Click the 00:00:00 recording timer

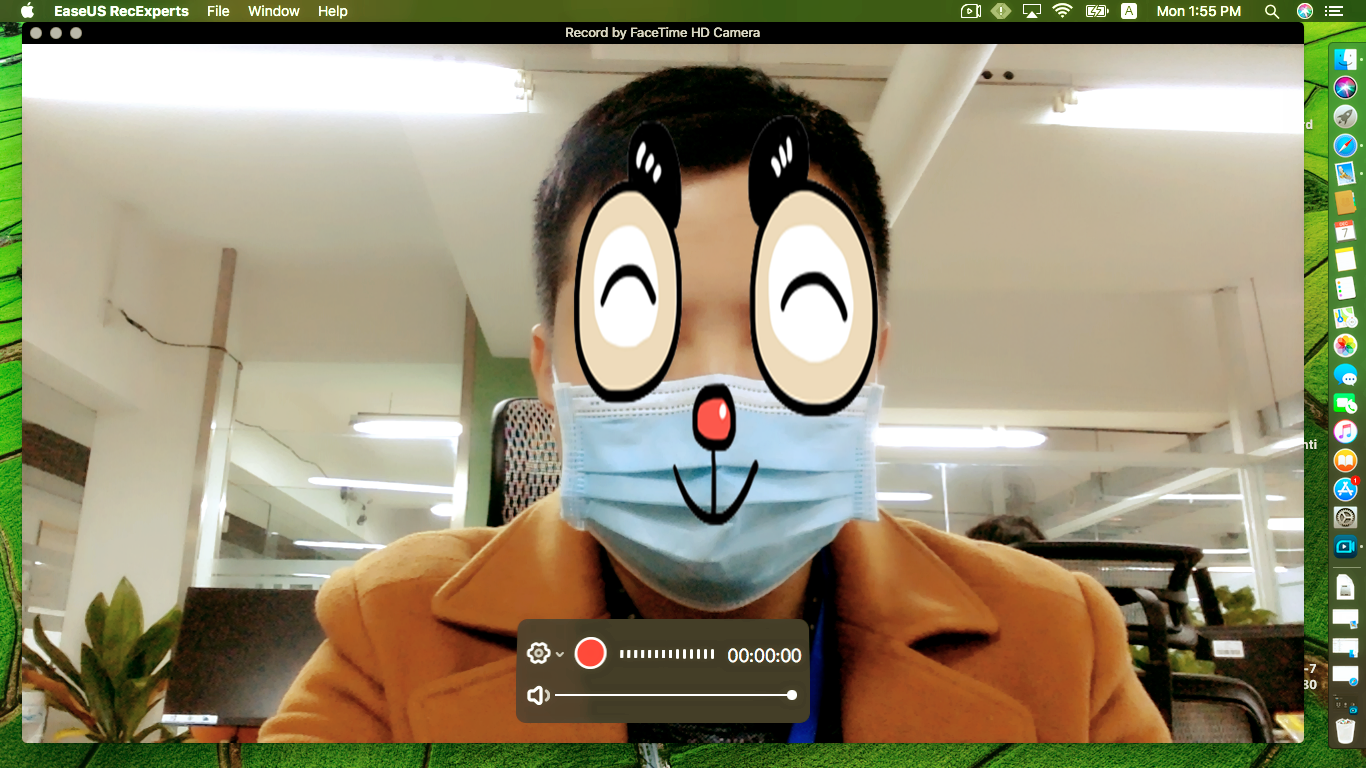764,656
